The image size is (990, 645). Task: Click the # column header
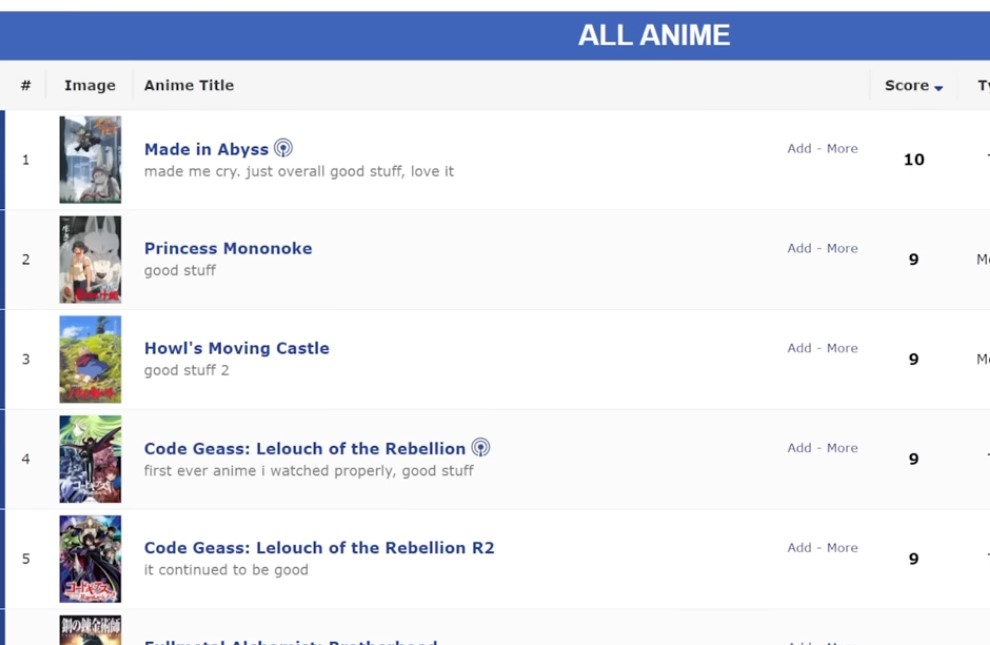pos(24,85)
